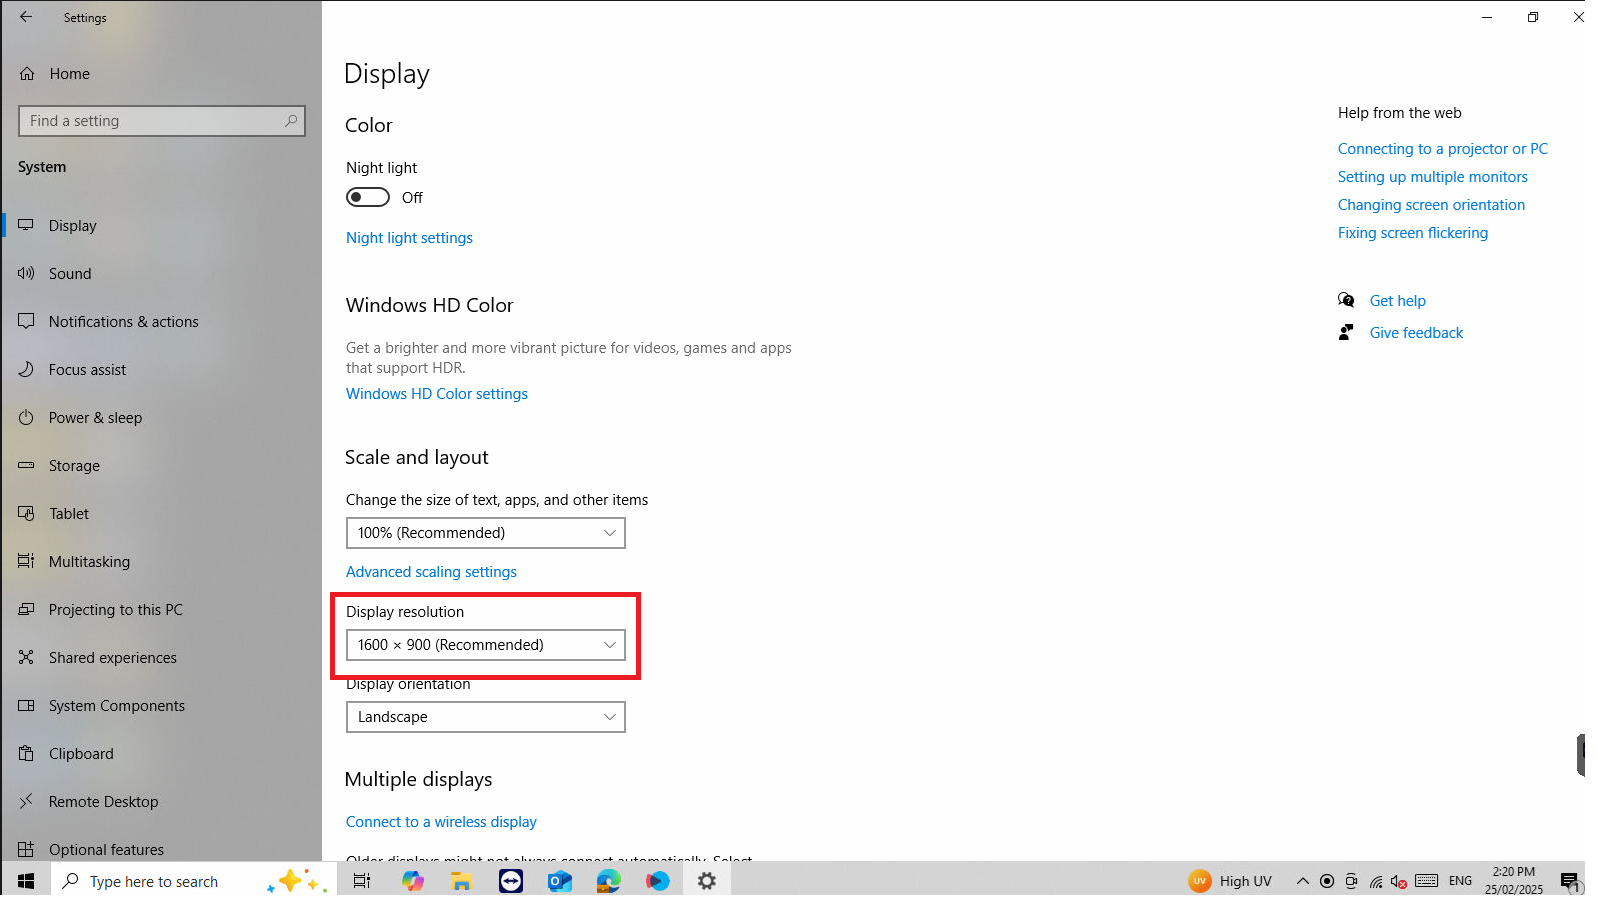The image size is (1598, 898).
Task: Click the touch keyboard tray icon
Action: pos(1427,881)
